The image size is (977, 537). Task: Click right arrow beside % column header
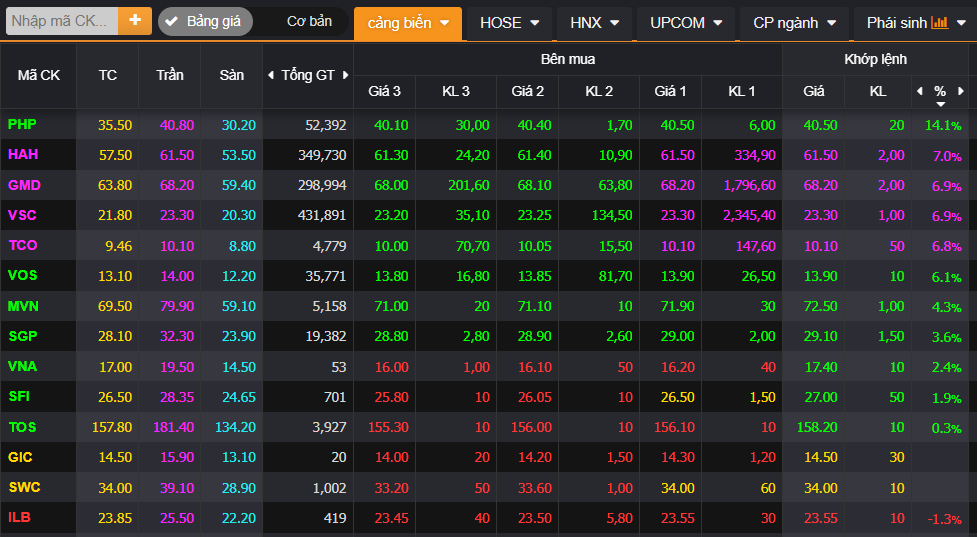[961, 91]
